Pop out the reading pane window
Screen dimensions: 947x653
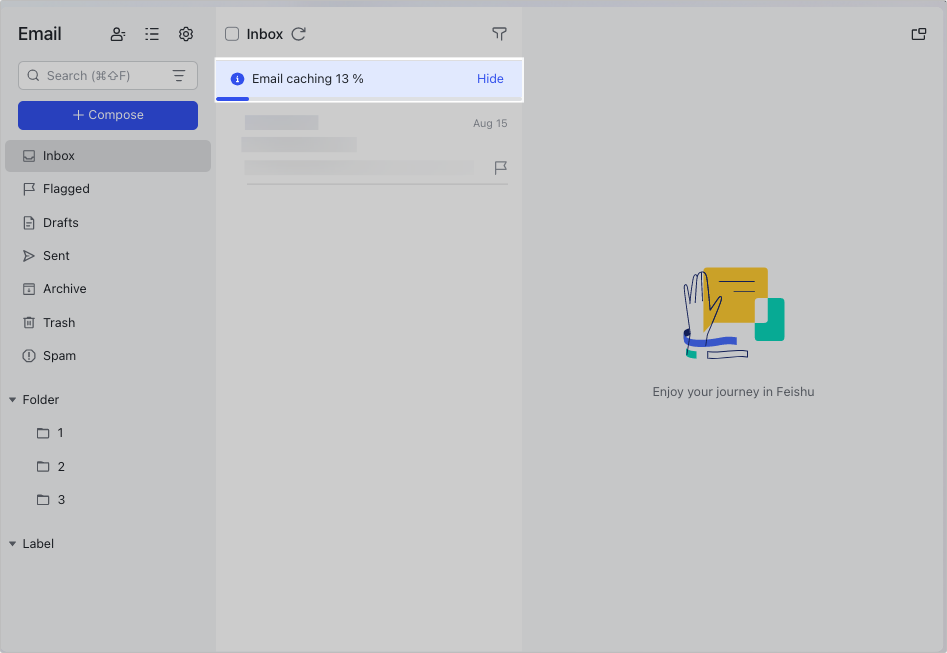918,33
